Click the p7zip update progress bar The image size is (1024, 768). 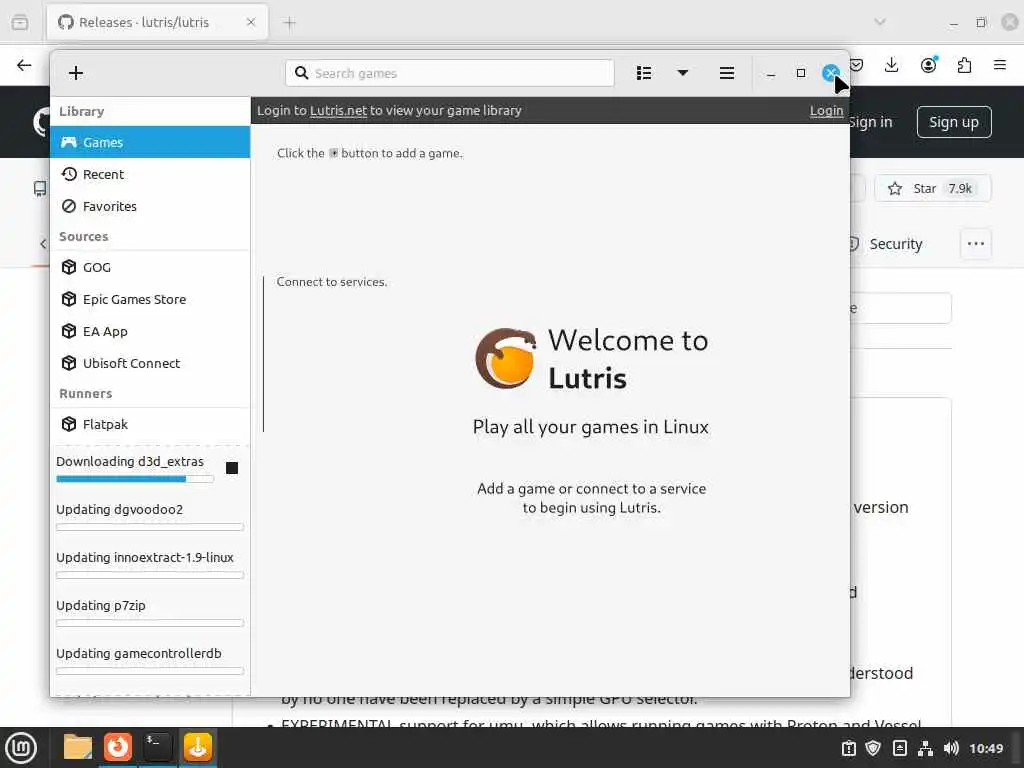coord(150,623)
